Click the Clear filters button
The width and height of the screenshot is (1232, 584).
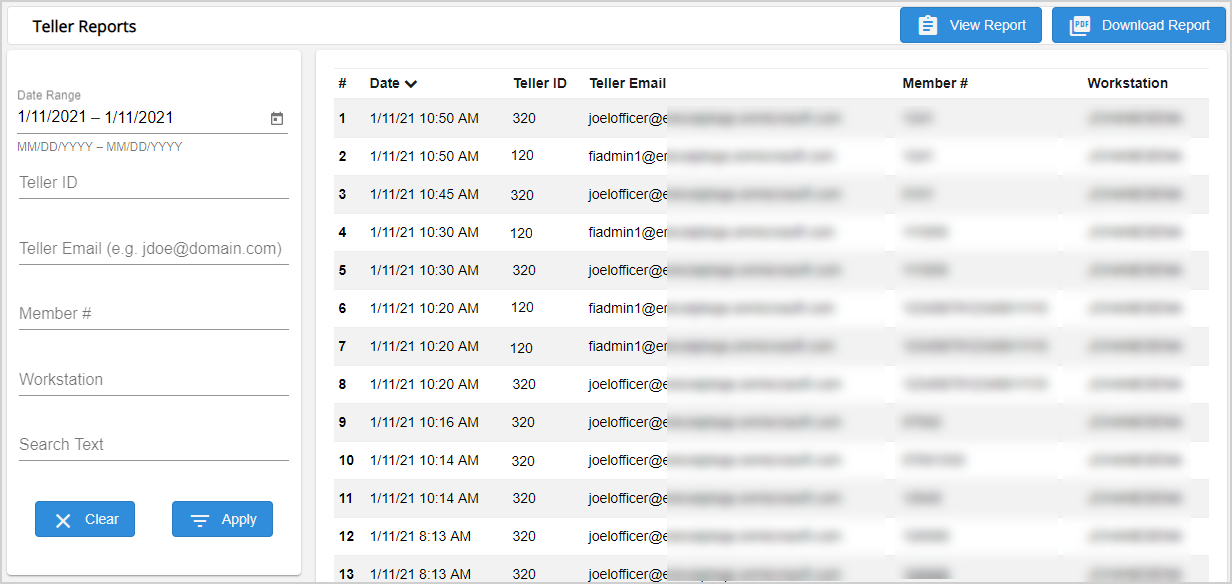tap(85, 519)
